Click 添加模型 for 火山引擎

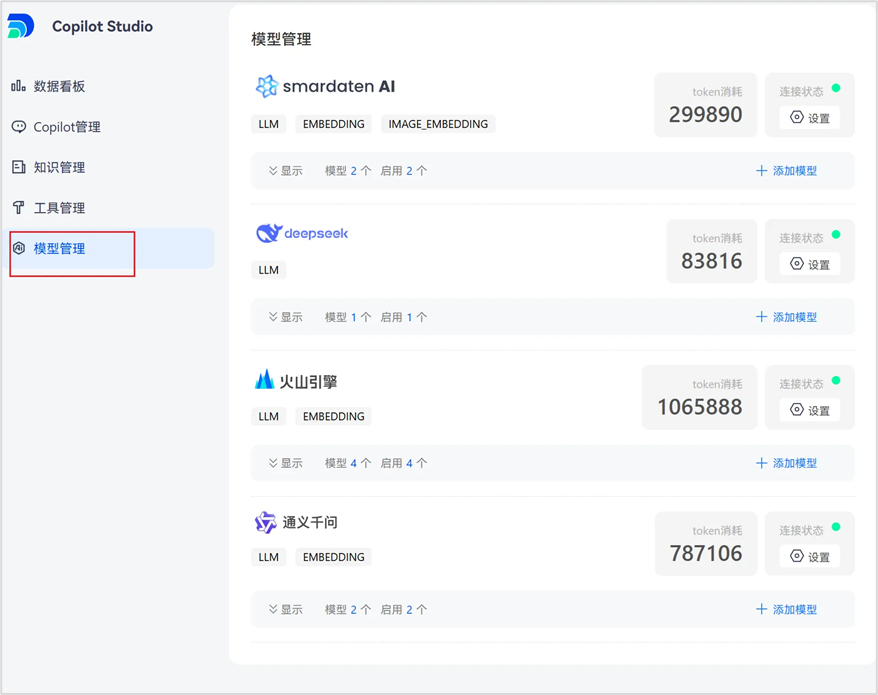point(787,463)
